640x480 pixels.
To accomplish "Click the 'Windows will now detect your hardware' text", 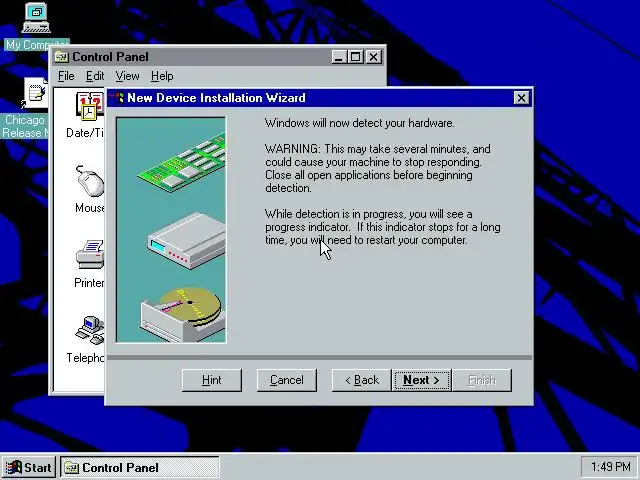I will [360, 123].
